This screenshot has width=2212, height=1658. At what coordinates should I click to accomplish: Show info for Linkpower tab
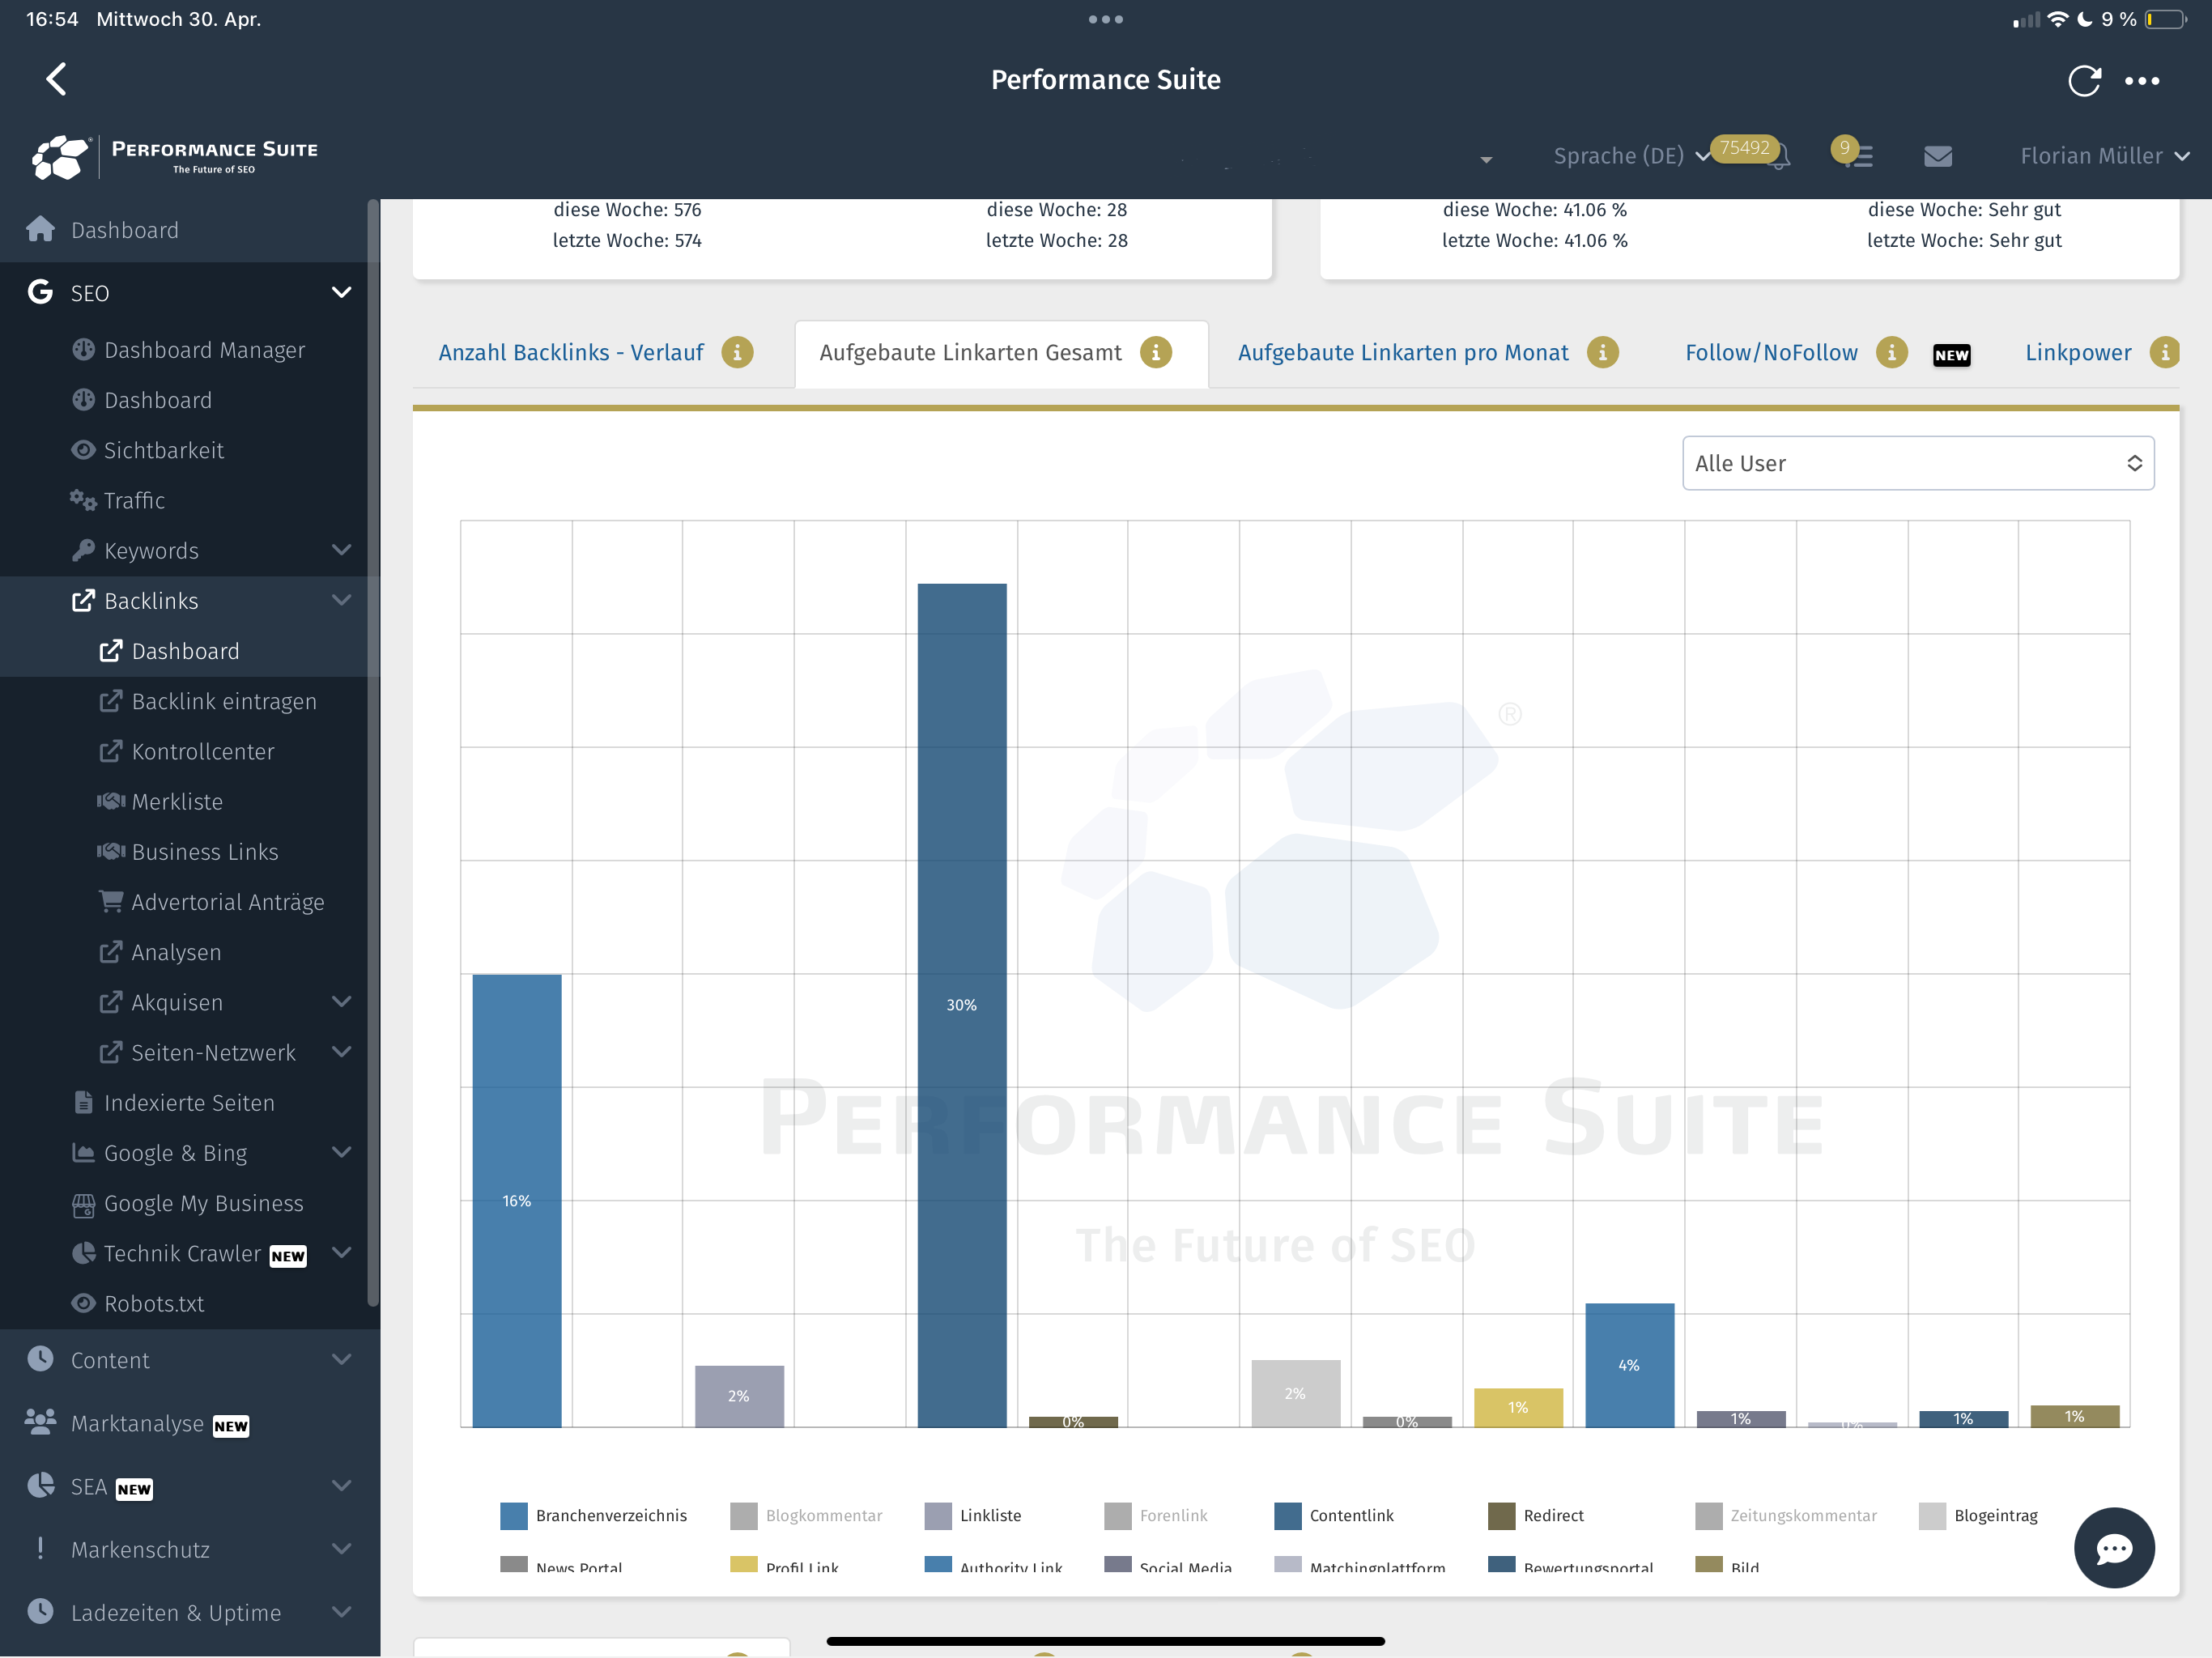[x=2164, y=352]
